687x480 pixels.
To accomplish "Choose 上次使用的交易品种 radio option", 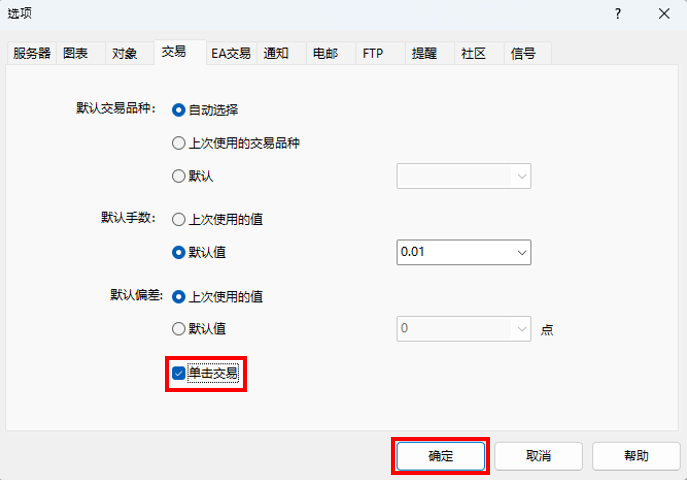I will (179, 143).
